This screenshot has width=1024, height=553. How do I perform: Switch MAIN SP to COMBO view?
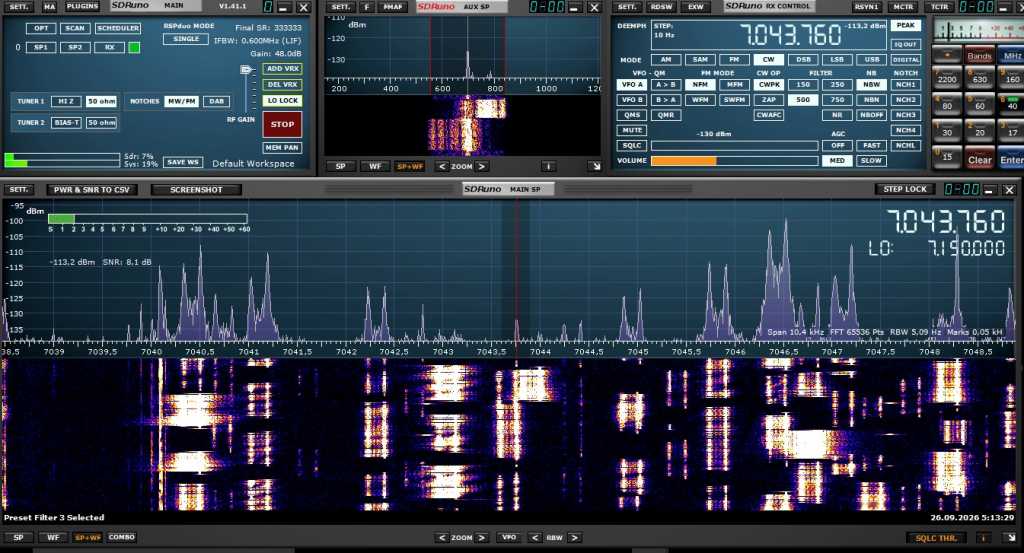(121, 538)
